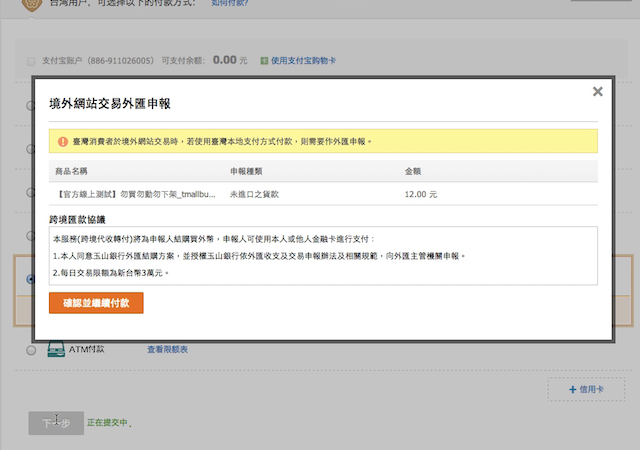Click the 商品名稱 column header
640x450 pixels.
(71, 171)
